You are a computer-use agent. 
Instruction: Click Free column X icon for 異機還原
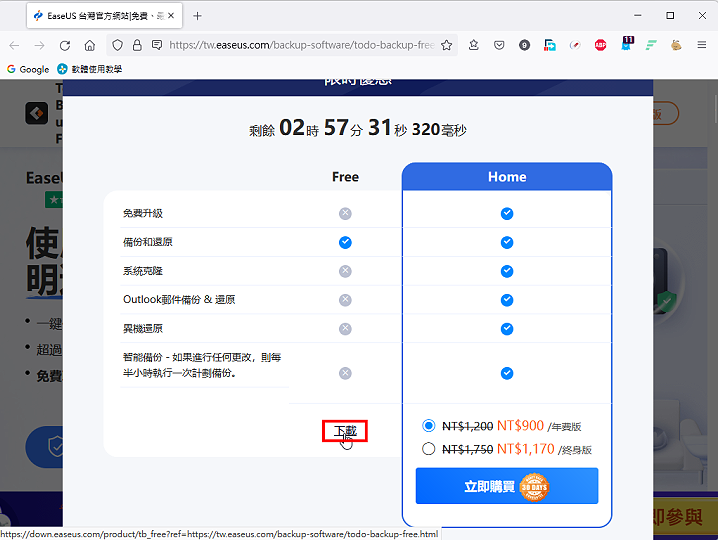click(x=345, y=329)
